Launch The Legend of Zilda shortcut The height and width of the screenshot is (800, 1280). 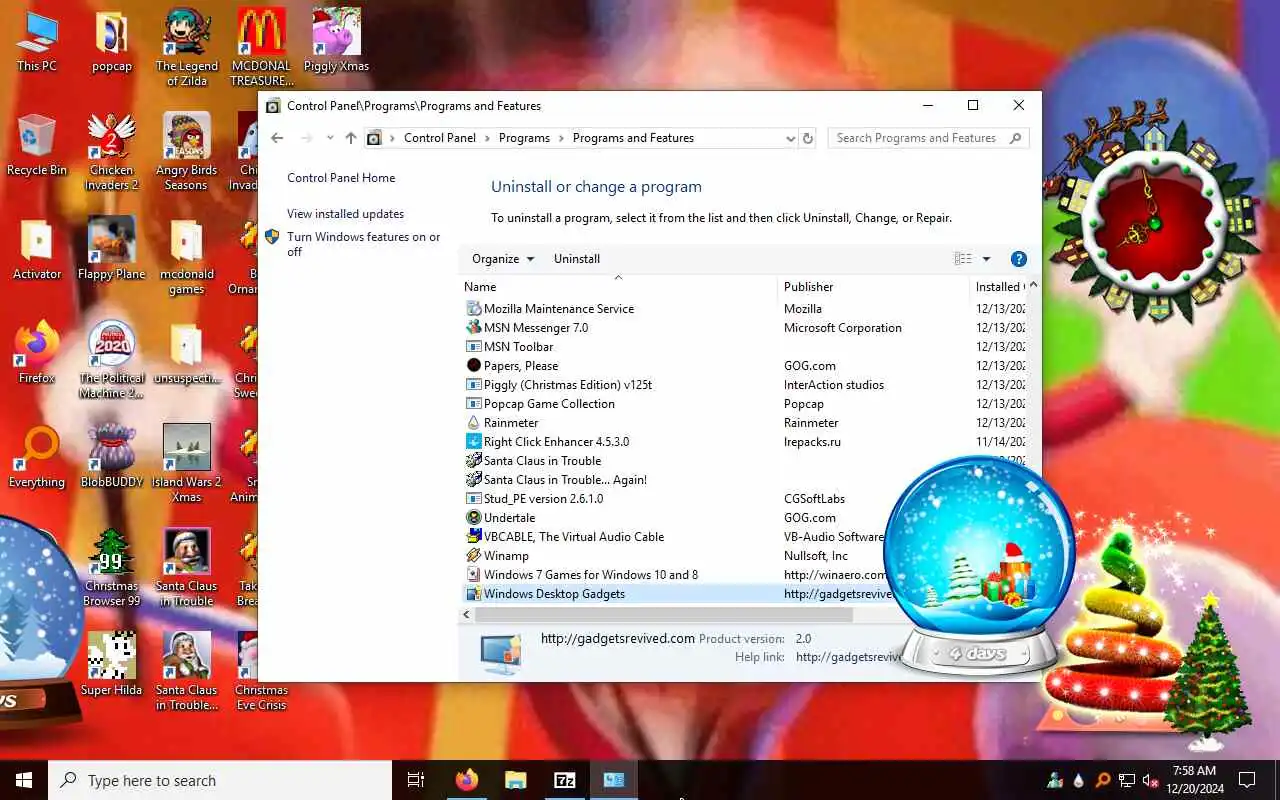point(187,47)
